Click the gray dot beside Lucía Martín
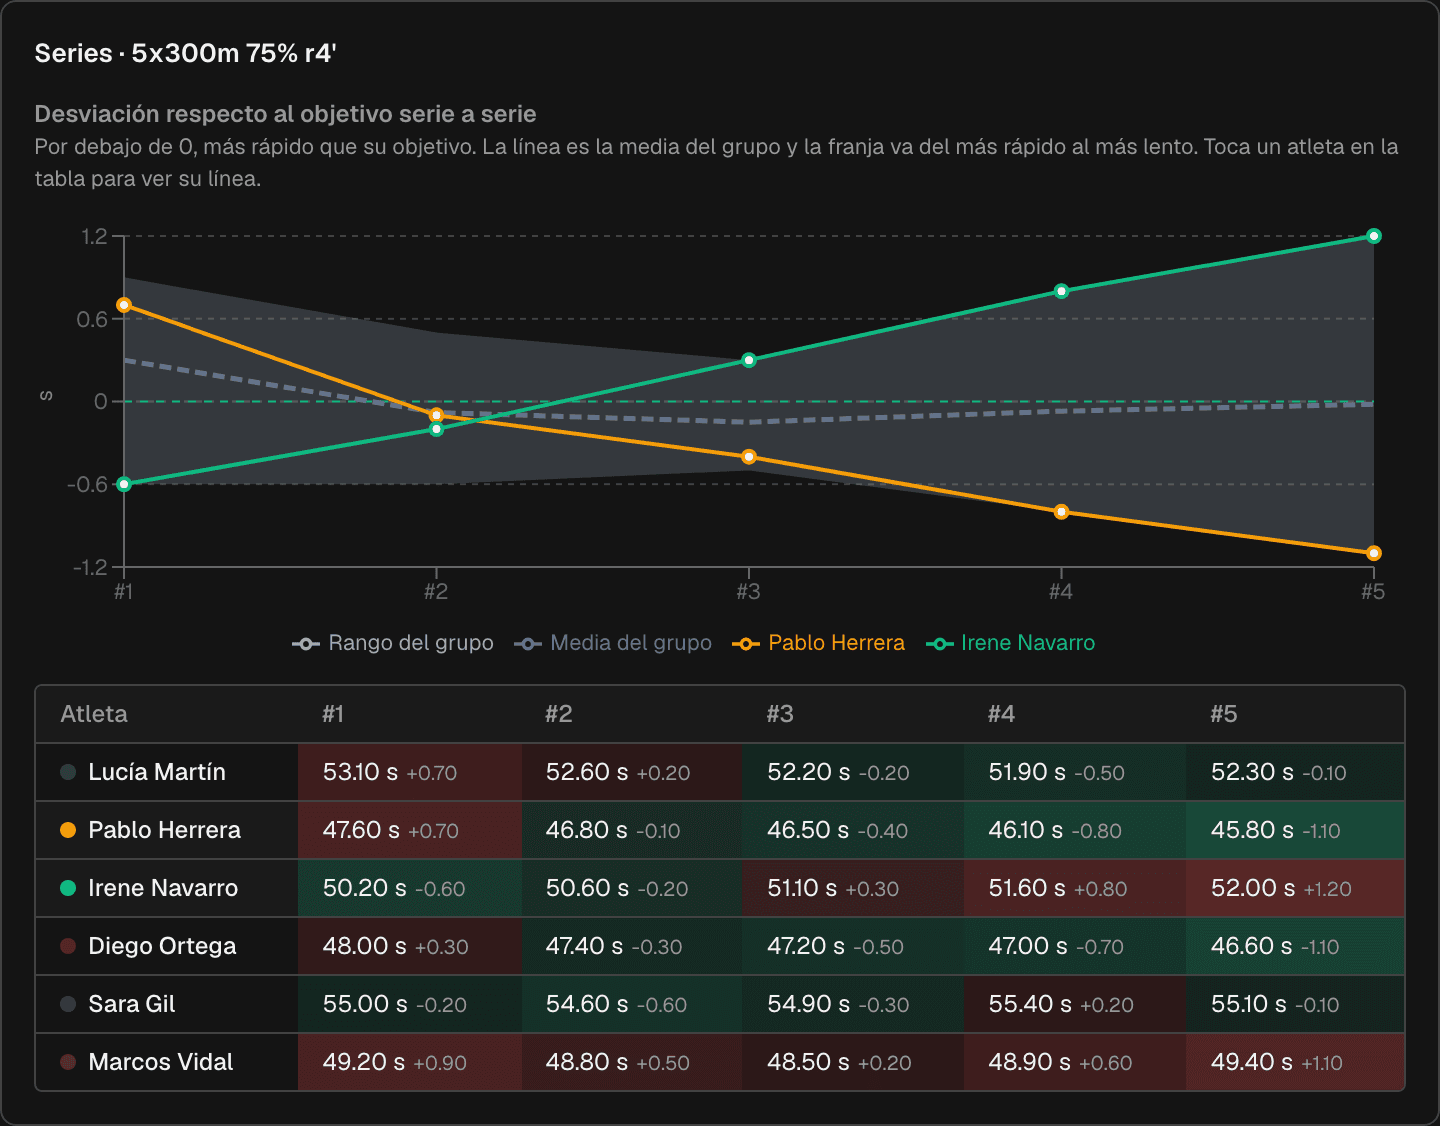The image size is (1440, 1126). [68, 772]
